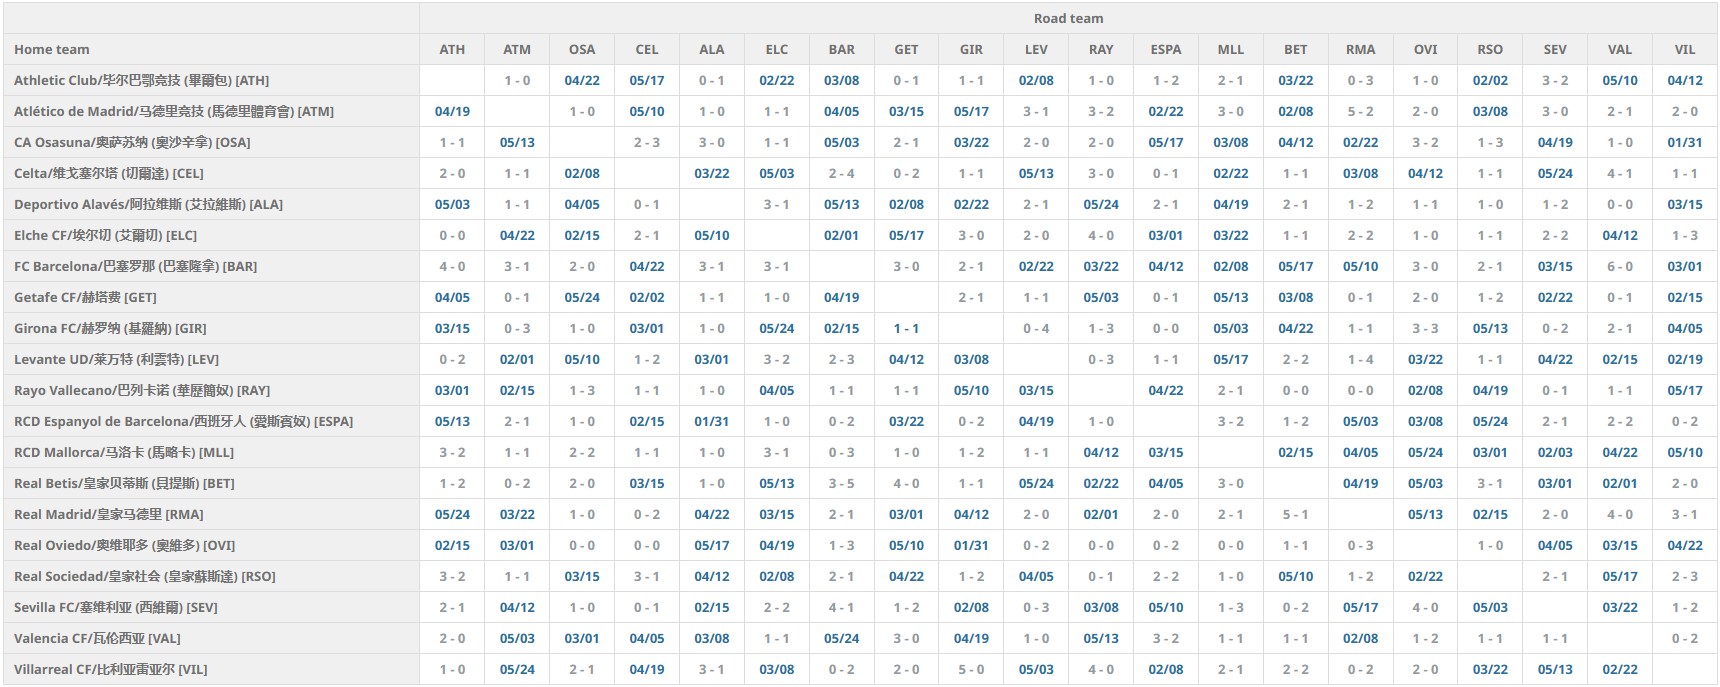Select the 5 - 1 result in Real Madrid row
This screenshot has height=687, width=1720.
[x=1295, y=515]
